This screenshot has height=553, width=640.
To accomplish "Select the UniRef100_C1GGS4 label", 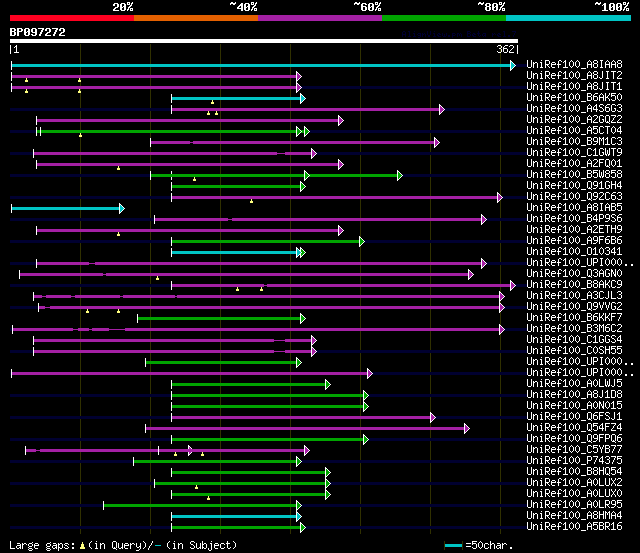I will pyautogui.click(x=574, y=340).
